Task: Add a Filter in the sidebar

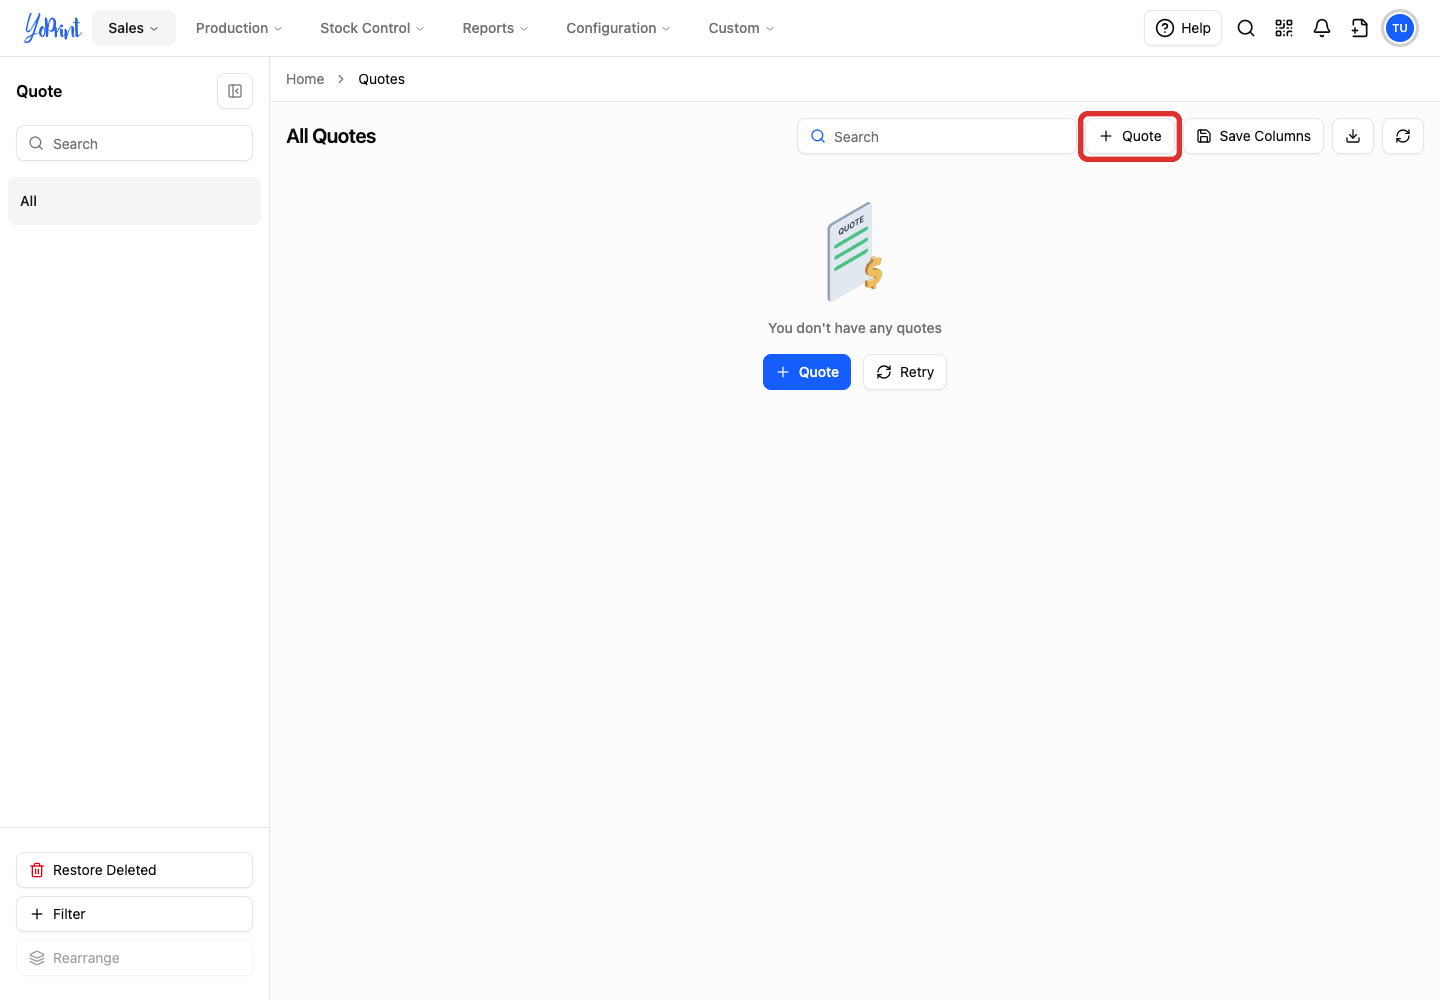Action: tap(134, 914)
